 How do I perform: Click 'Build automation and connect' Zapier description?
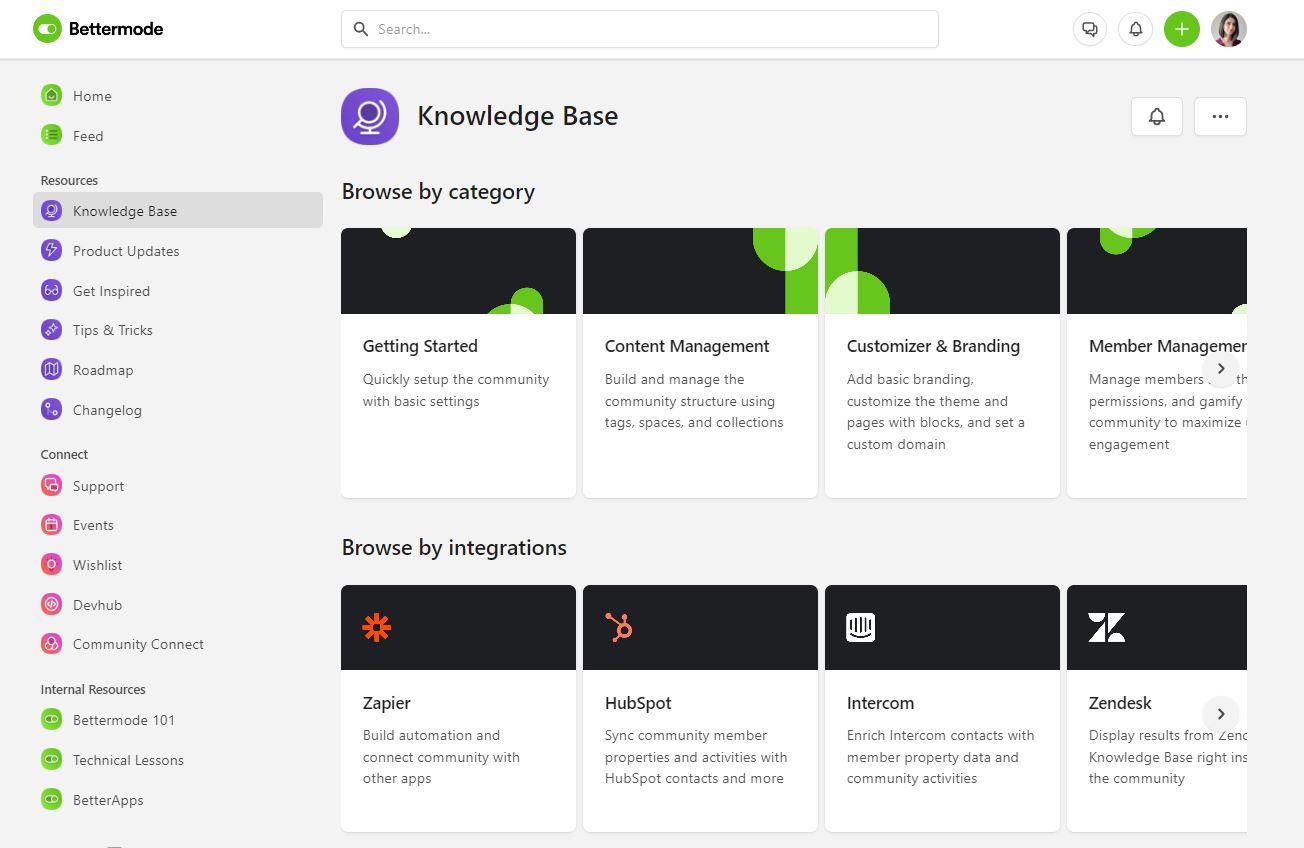(x=441, y=757)
